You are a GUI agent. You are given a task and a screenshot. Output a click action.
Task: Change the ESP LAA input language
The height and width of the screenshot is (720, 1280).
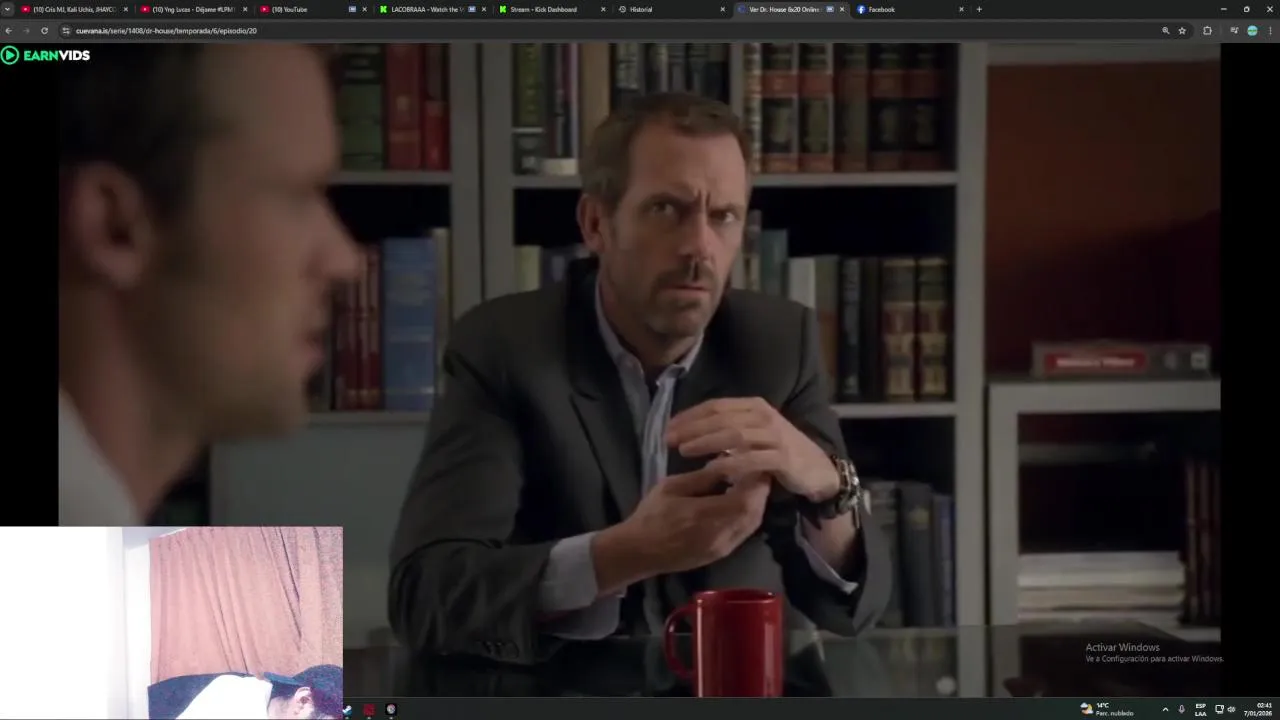coord(1201,709)
